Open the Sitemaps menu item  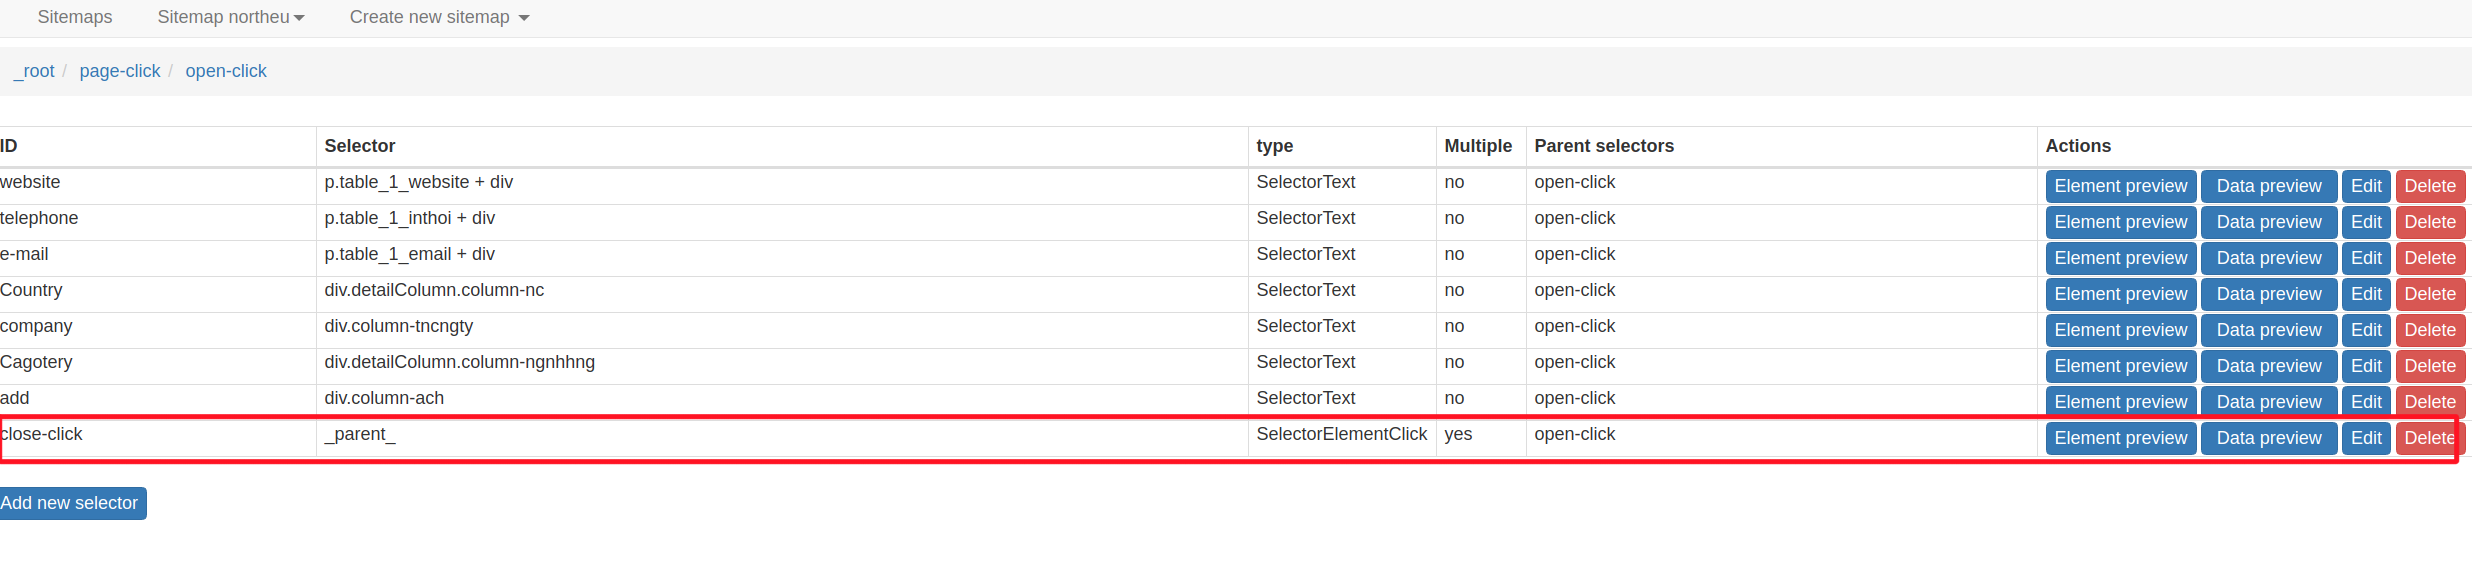[75, 17]
